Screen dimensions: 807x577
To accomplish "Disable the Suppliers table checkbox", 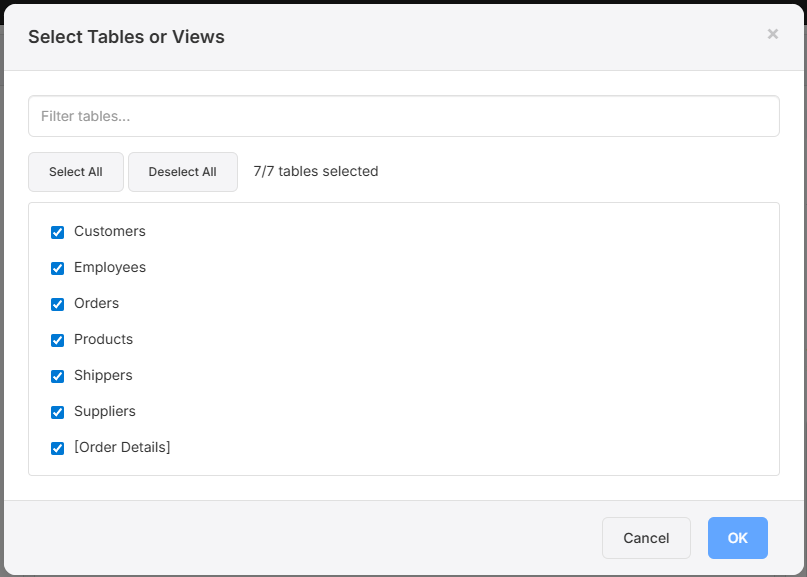I will pos(58,412).
